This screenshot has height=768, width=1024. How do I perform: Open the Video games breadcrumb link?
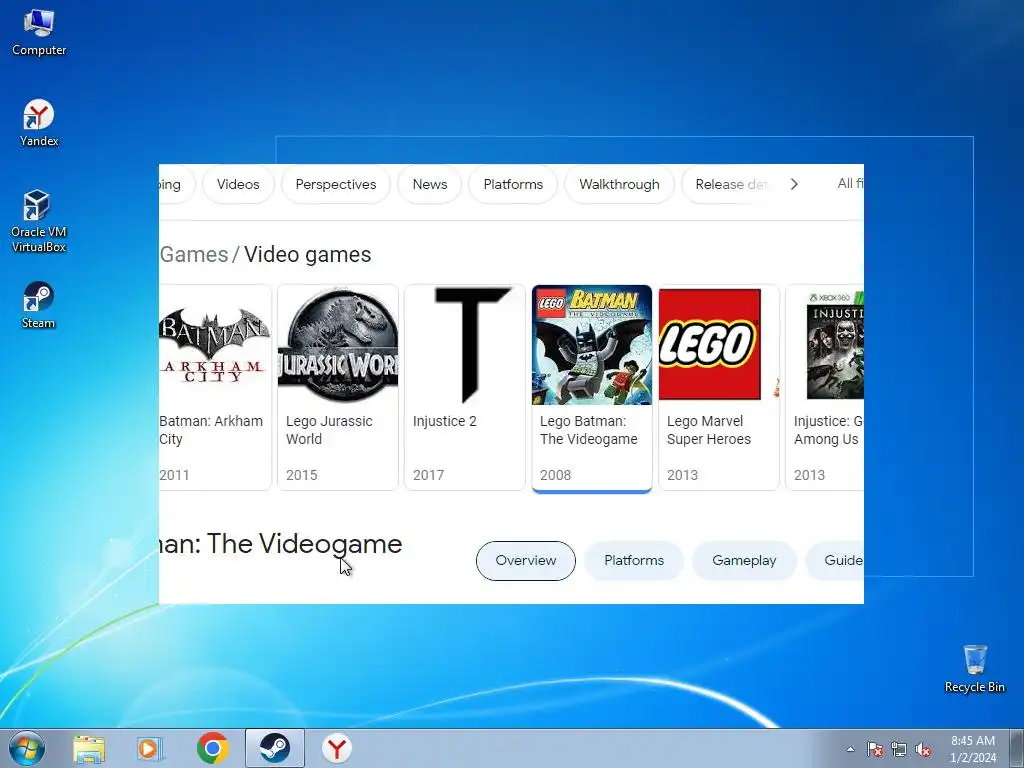tap(308, 254)
